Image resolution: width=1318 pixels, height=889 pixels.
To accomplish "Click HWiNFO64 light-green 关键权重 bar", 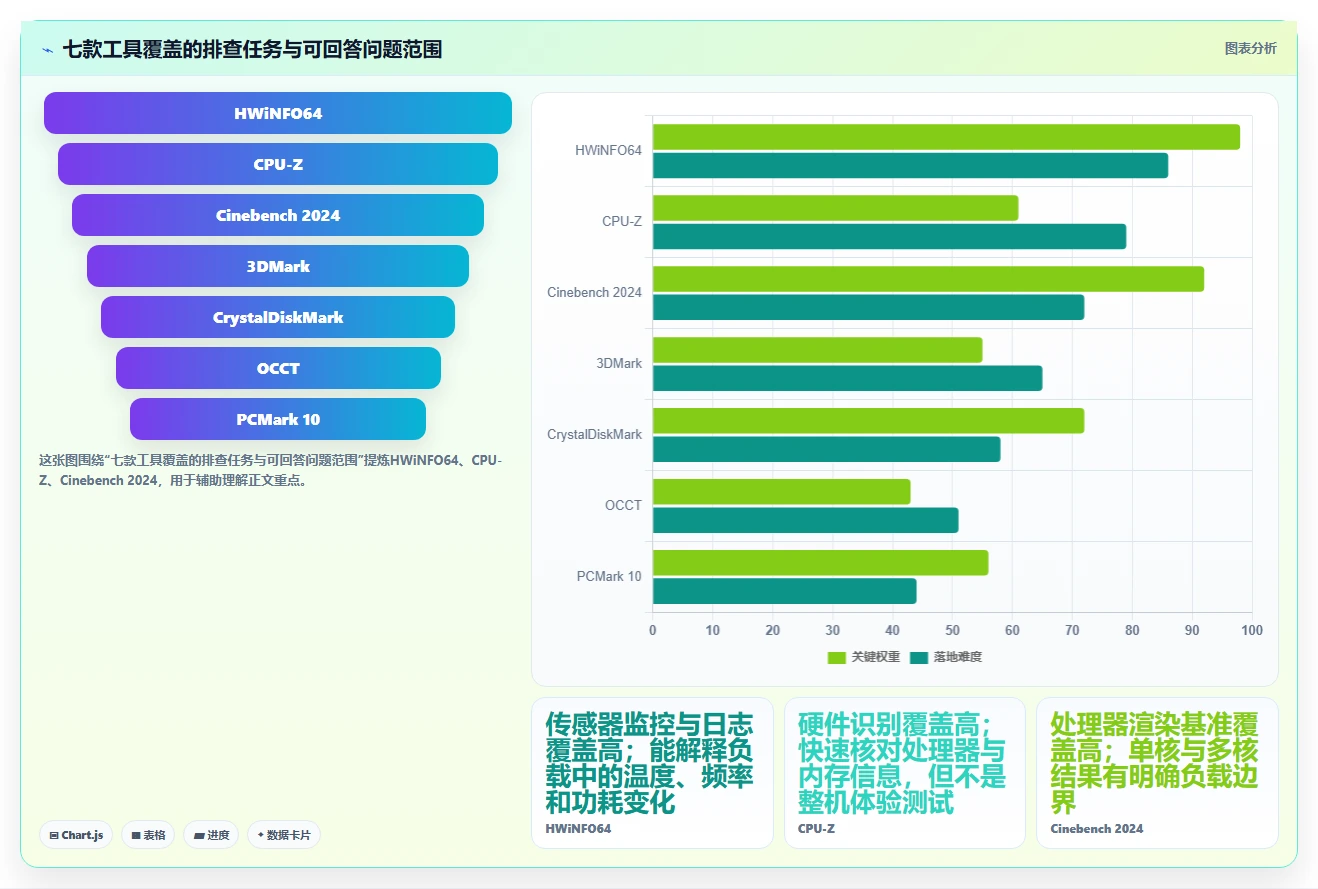I will tap(946, 137).
